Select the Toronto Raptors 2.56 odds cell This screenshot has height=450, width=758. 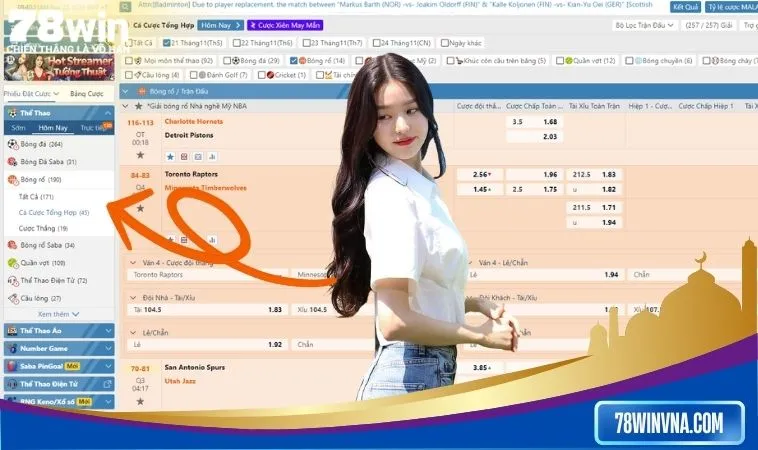tap(480, 174)
